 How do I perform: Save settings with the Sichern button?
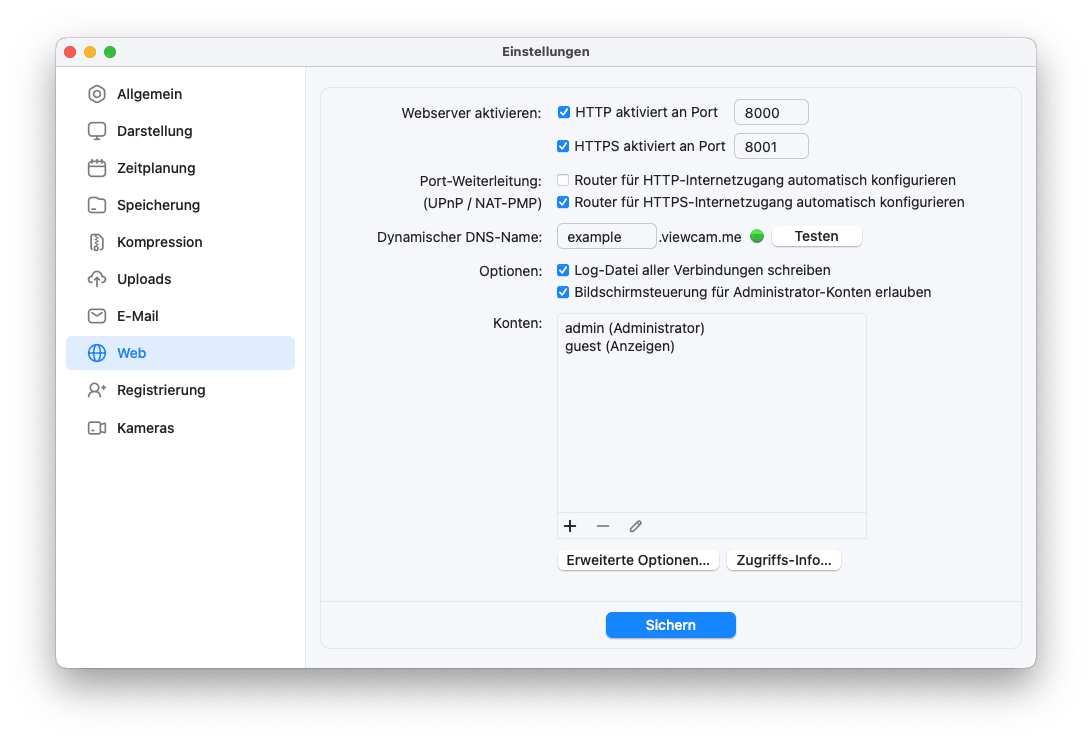click(x=670, y=625)
